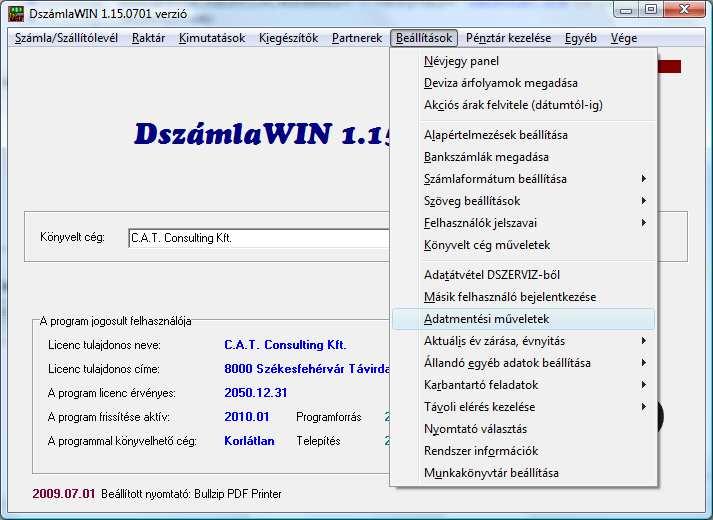
Task: Expand Karbantartó feladatok submenu
Action: pos(524,385)
